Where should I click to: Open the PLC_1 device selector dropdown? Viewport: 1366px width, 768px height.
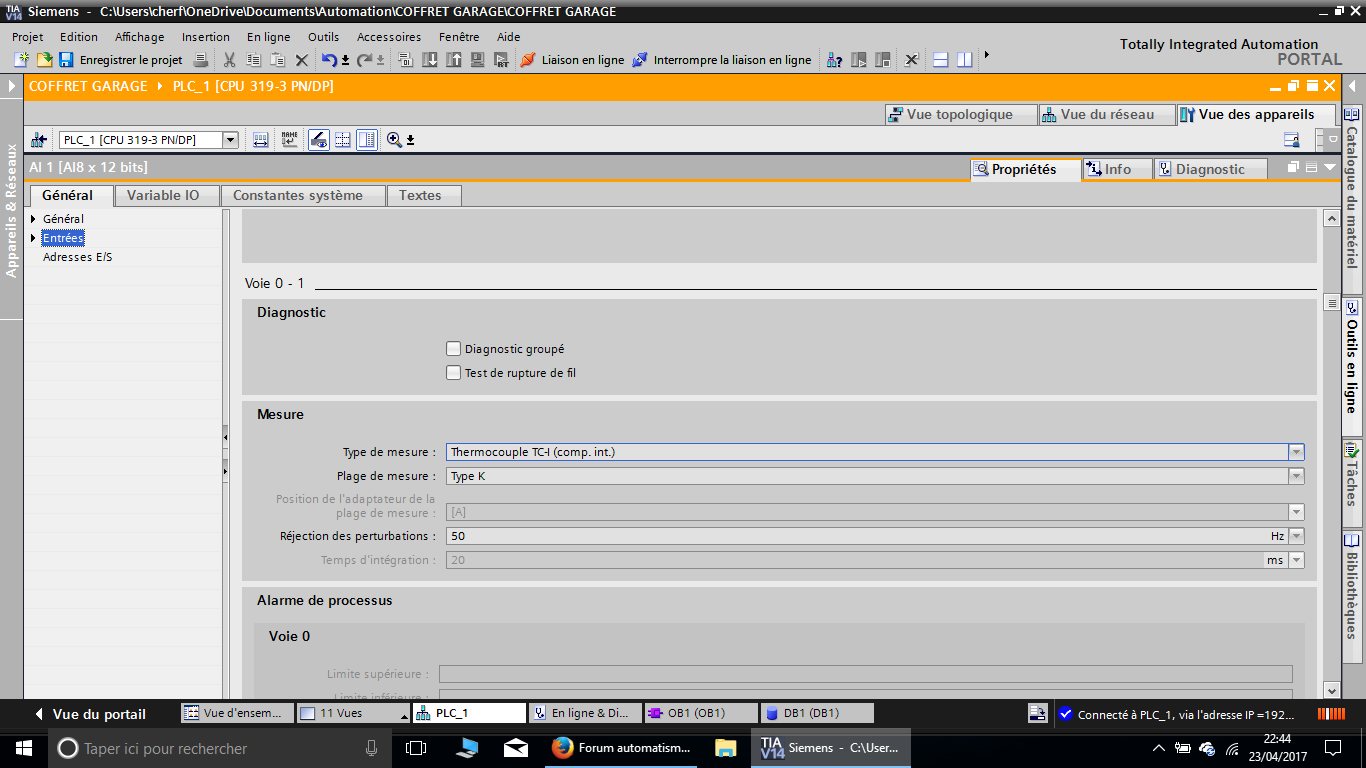pyautogui.click(x=230, y=140)
